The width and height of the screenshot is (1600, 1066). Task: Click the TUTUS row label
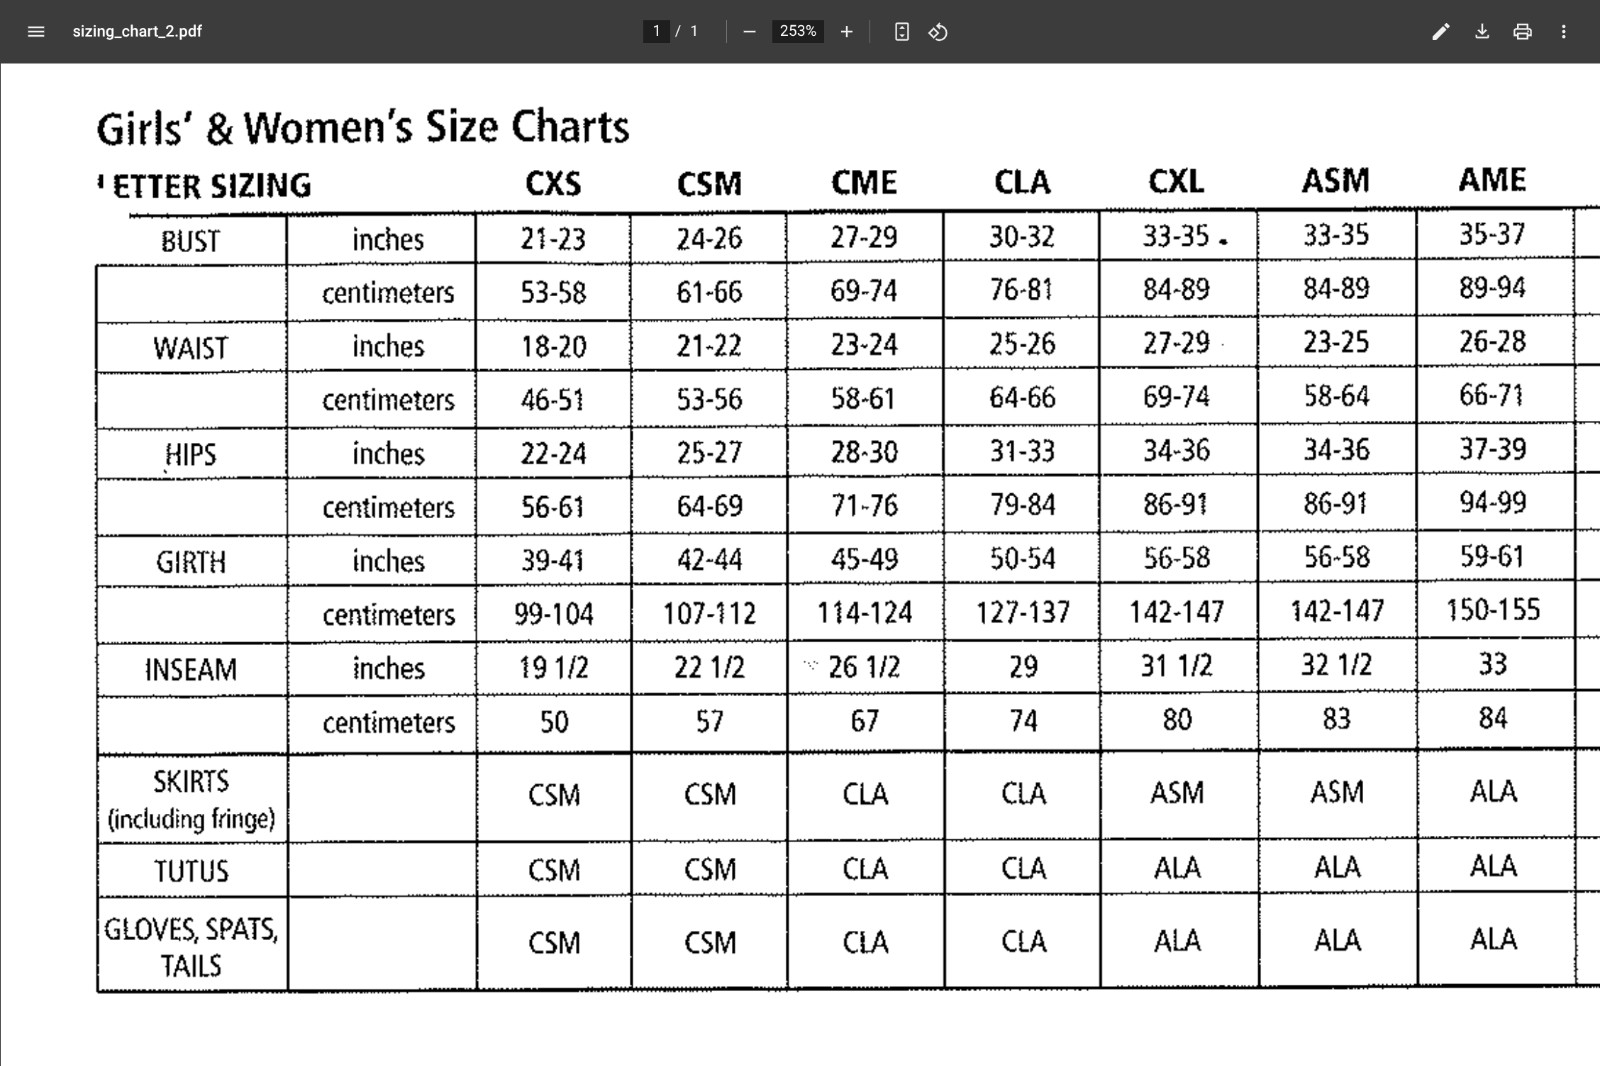pos(190,871)
